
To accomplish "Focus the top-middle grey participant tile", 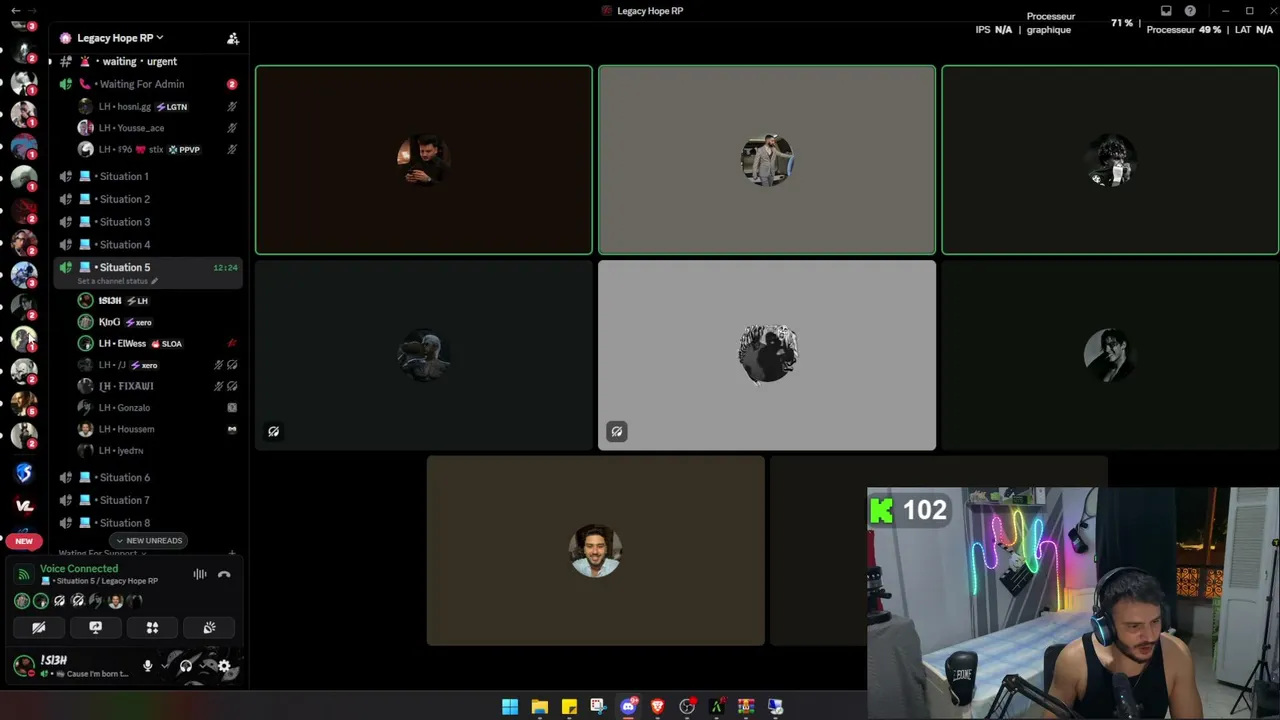I will coord(767,160).
